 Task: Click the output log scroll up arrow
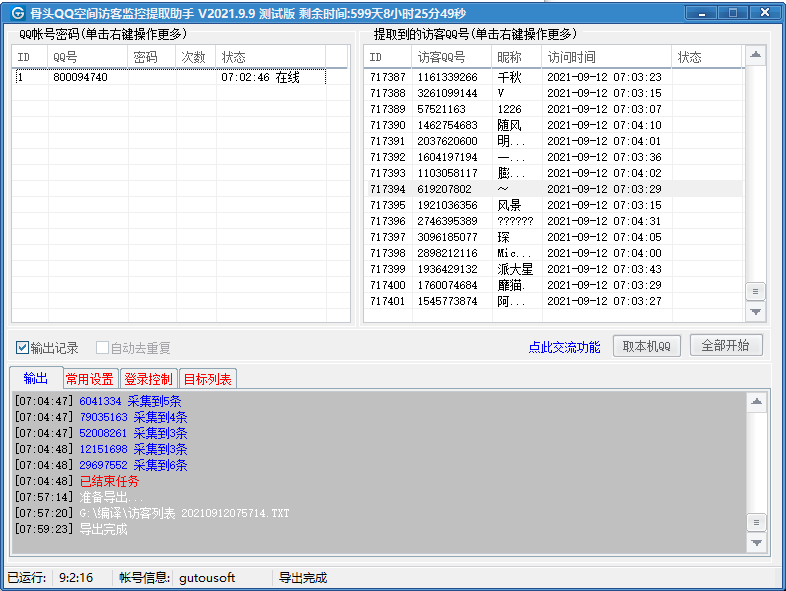757,402
